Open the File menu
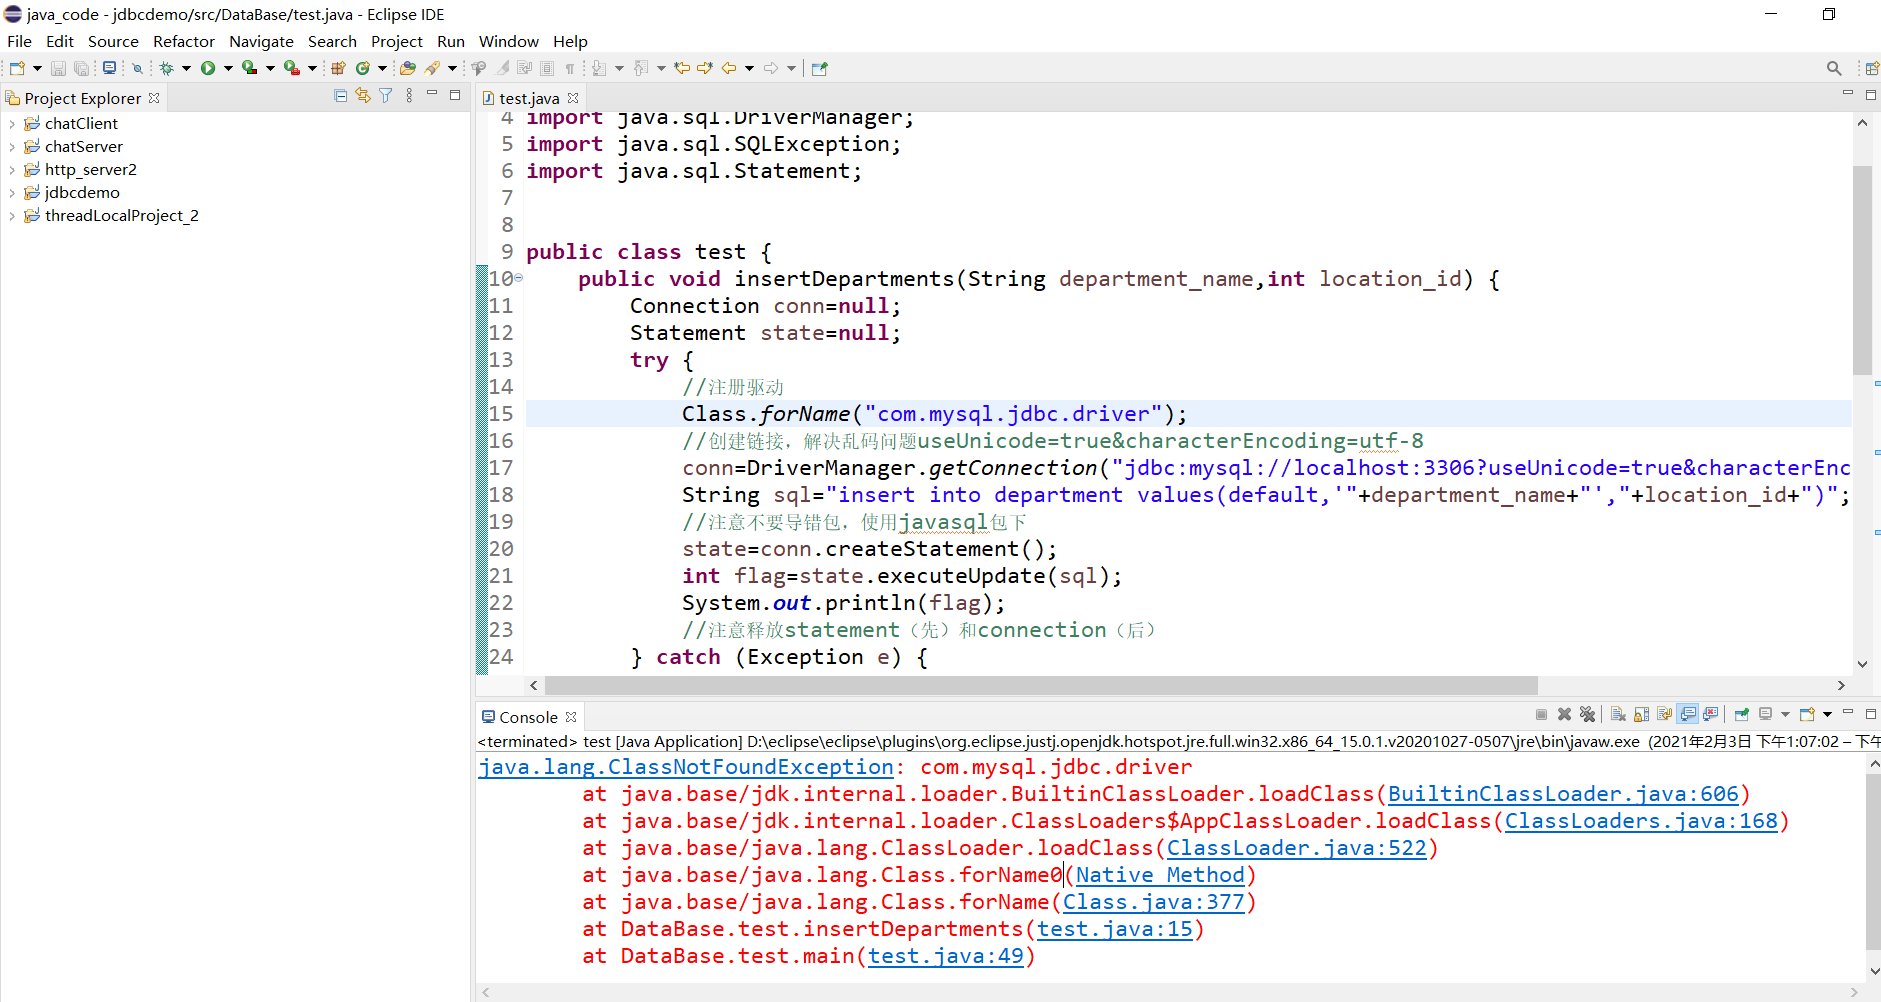 point(19,41)
